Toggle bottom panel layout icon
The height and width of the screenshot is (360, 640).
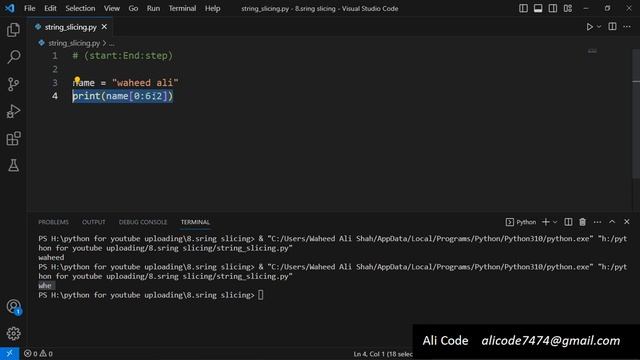coord(538,8)
